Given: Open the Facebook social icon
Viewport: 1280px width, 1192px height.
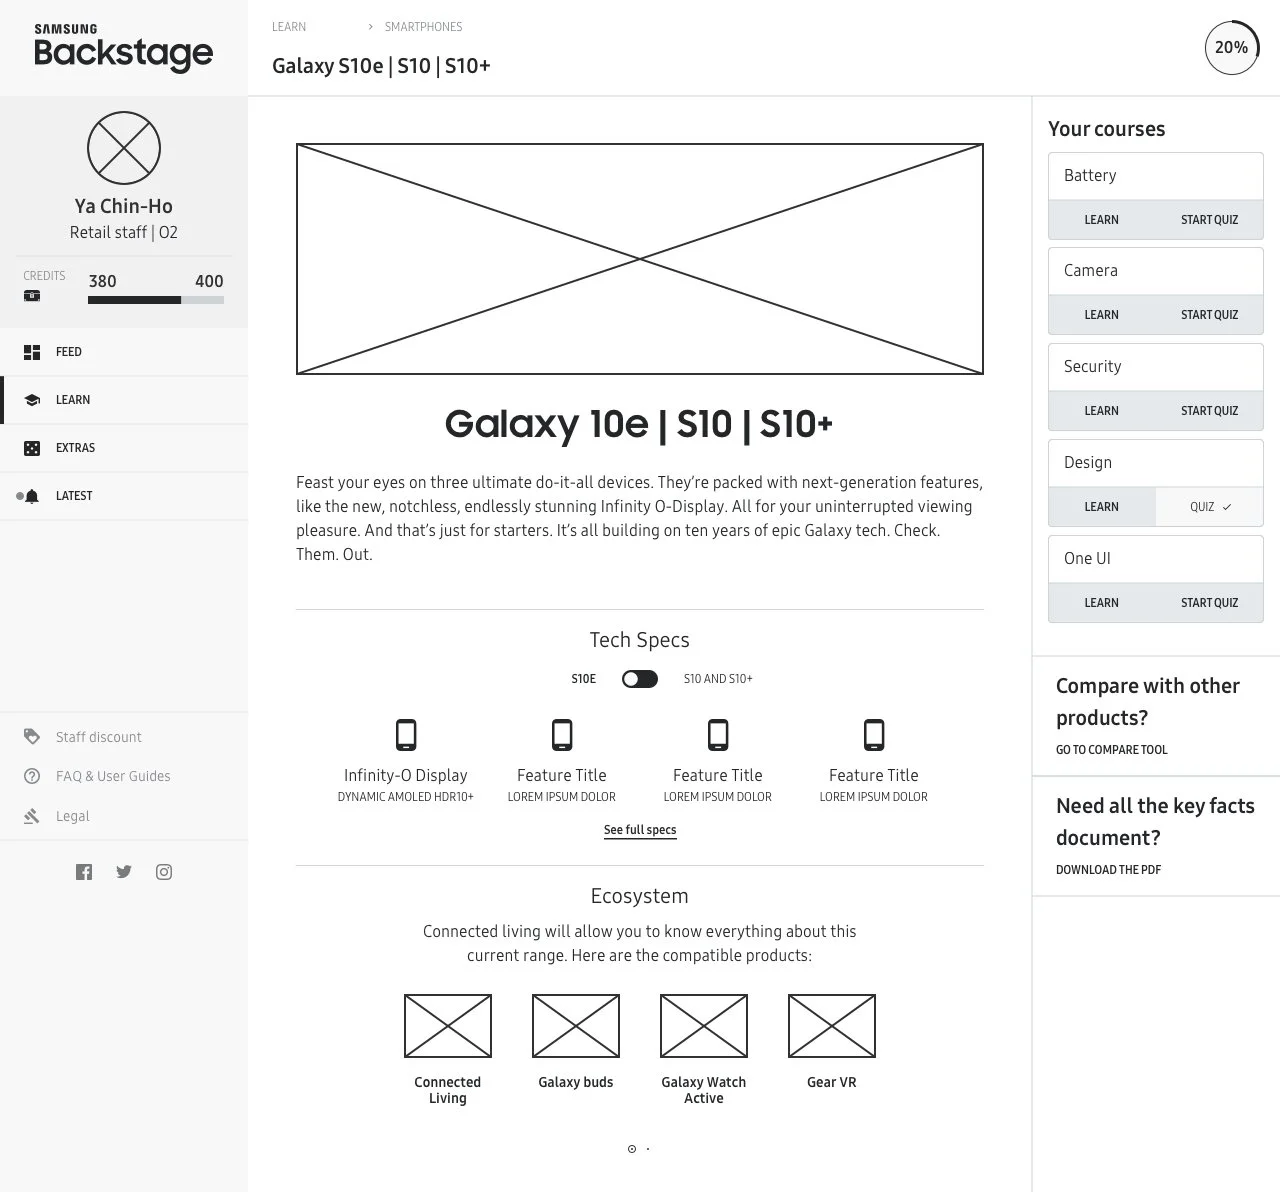Looking at the screenshot, I should [x=84, y=872].
